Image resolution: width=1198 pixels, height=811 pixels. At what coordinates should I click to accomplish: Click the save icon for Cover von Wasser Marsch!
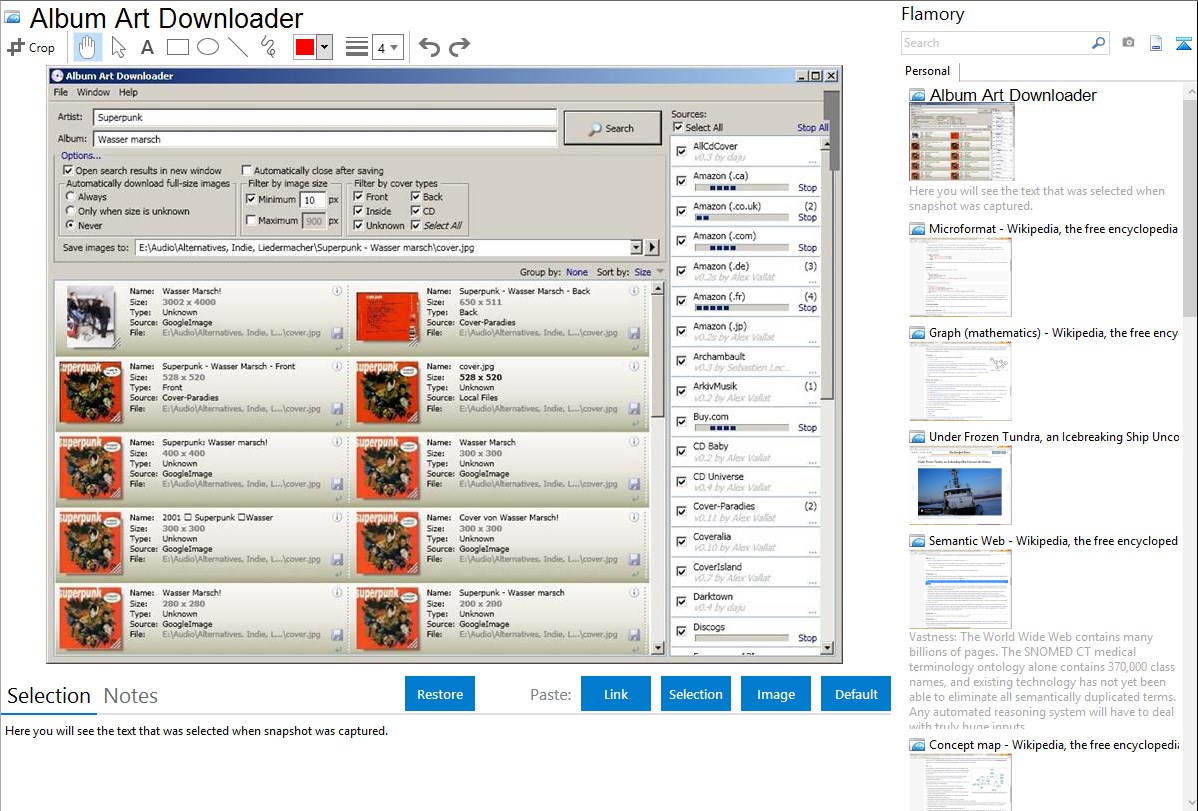coord(634,560)
